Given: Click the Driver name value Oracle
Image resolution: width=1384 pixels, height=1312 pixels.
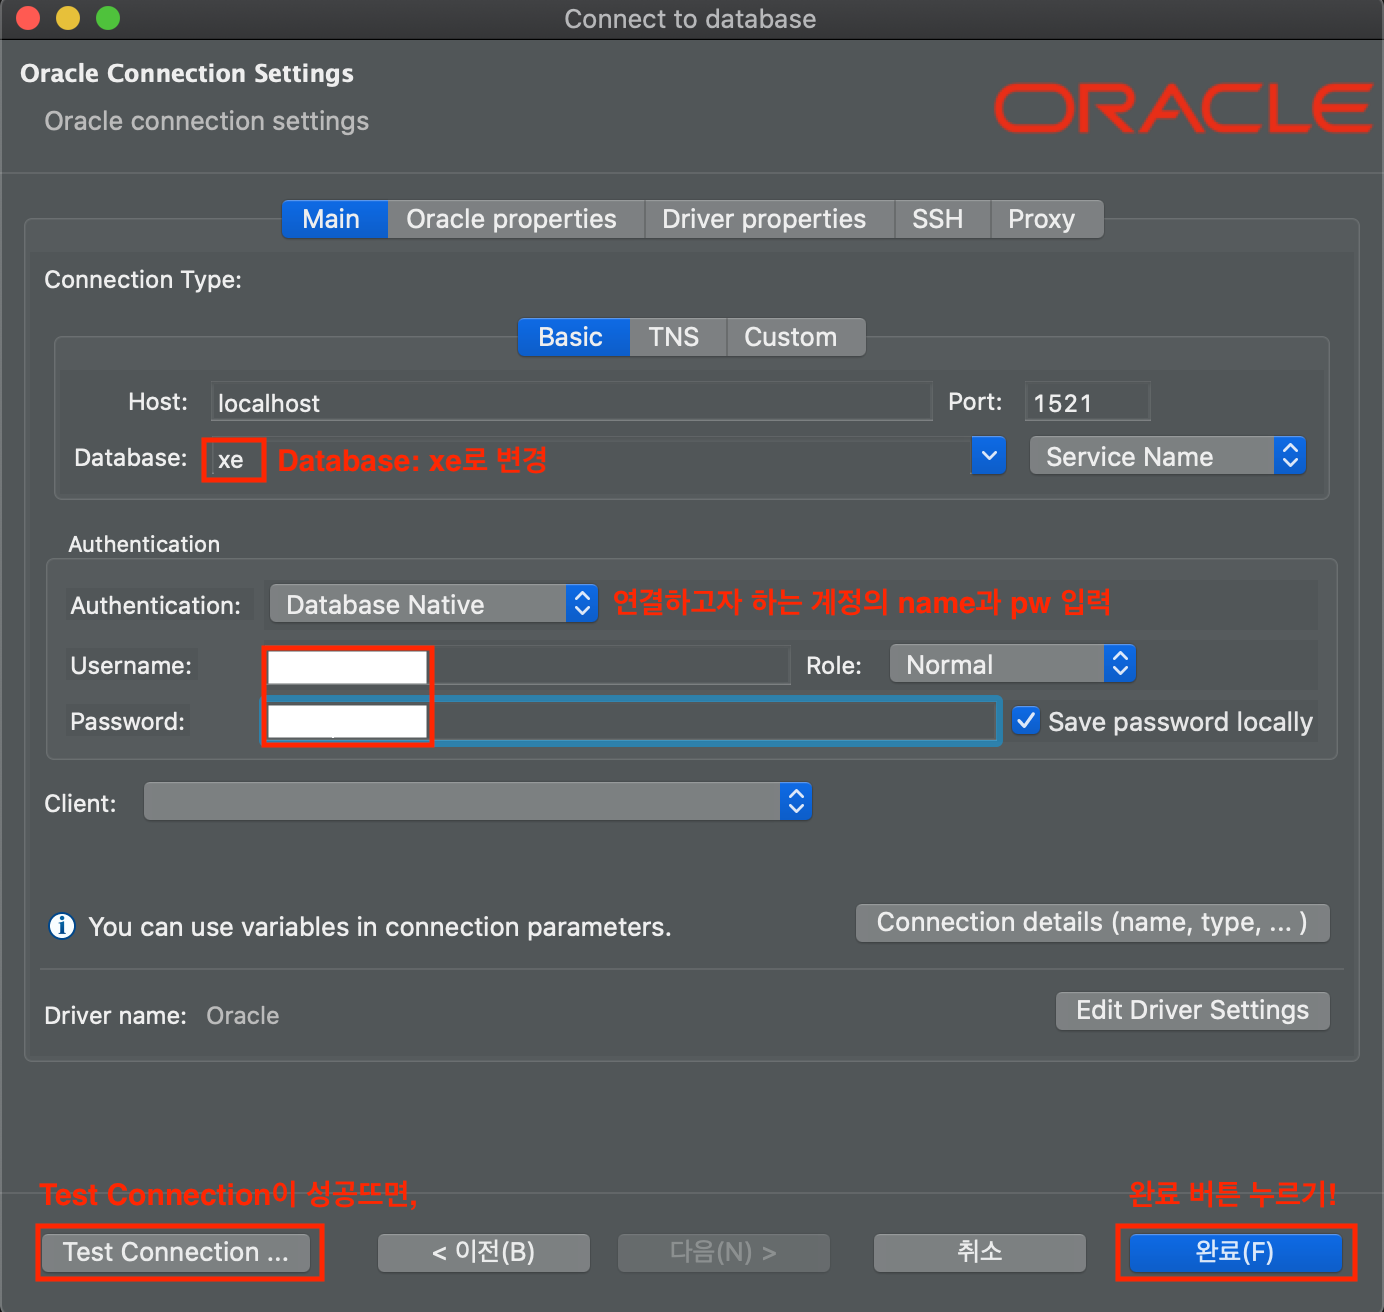Looking at the screenshot, I should point(242,1015).
